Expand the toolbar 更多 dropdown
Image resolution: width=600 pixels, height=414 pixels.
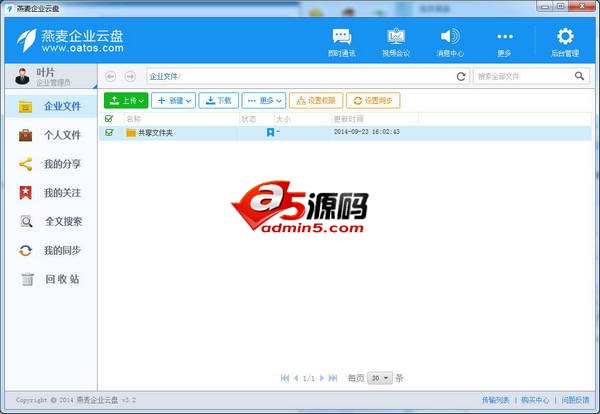pos(264,101)
